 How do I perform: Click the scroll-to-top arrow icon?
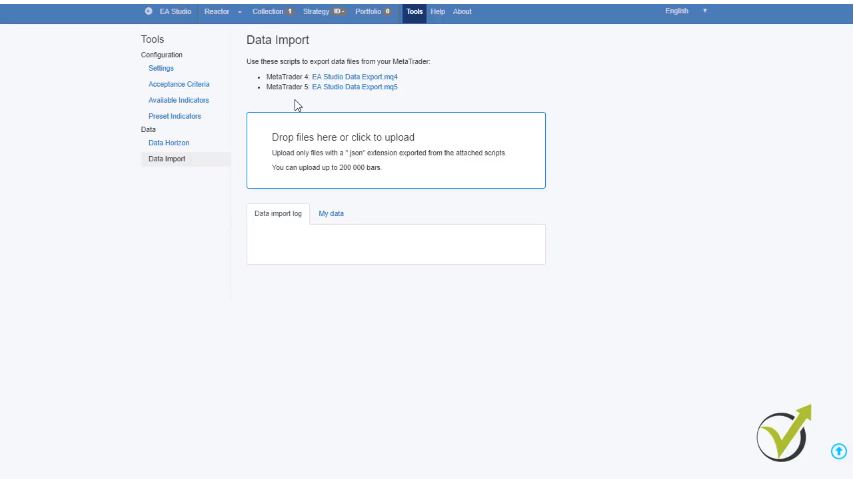(839, 451)
